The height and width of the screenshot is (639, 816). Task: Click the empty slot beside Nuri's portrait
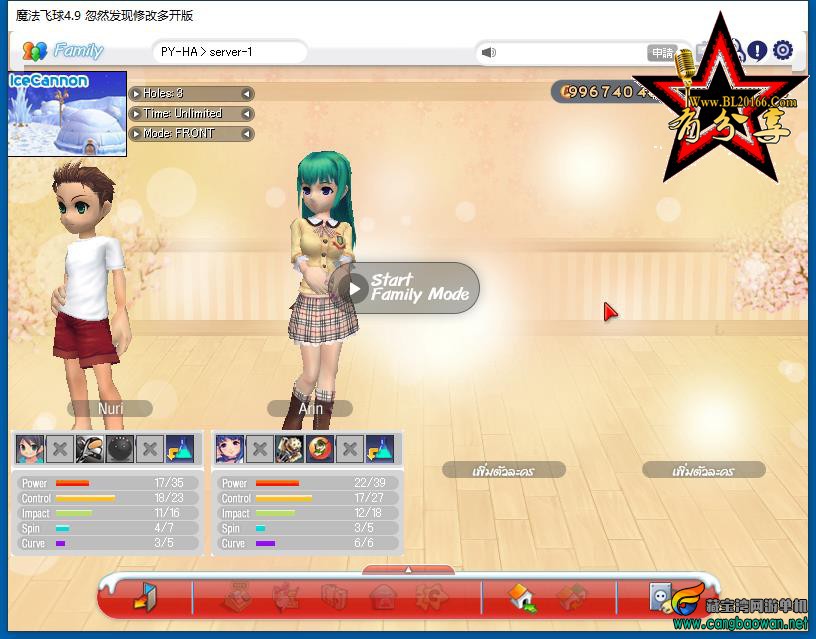pyautogui.click(x=60, y=449)
